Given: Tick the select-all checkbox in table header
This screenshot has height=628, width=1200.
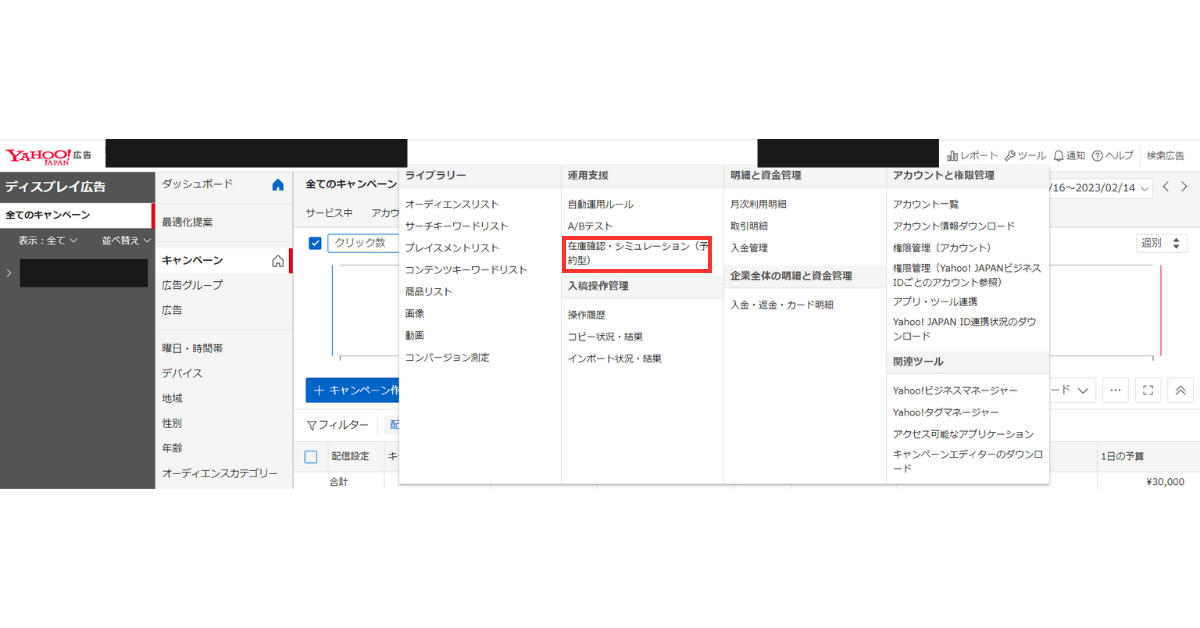Looking at the screenshot, I should point(310,457).
